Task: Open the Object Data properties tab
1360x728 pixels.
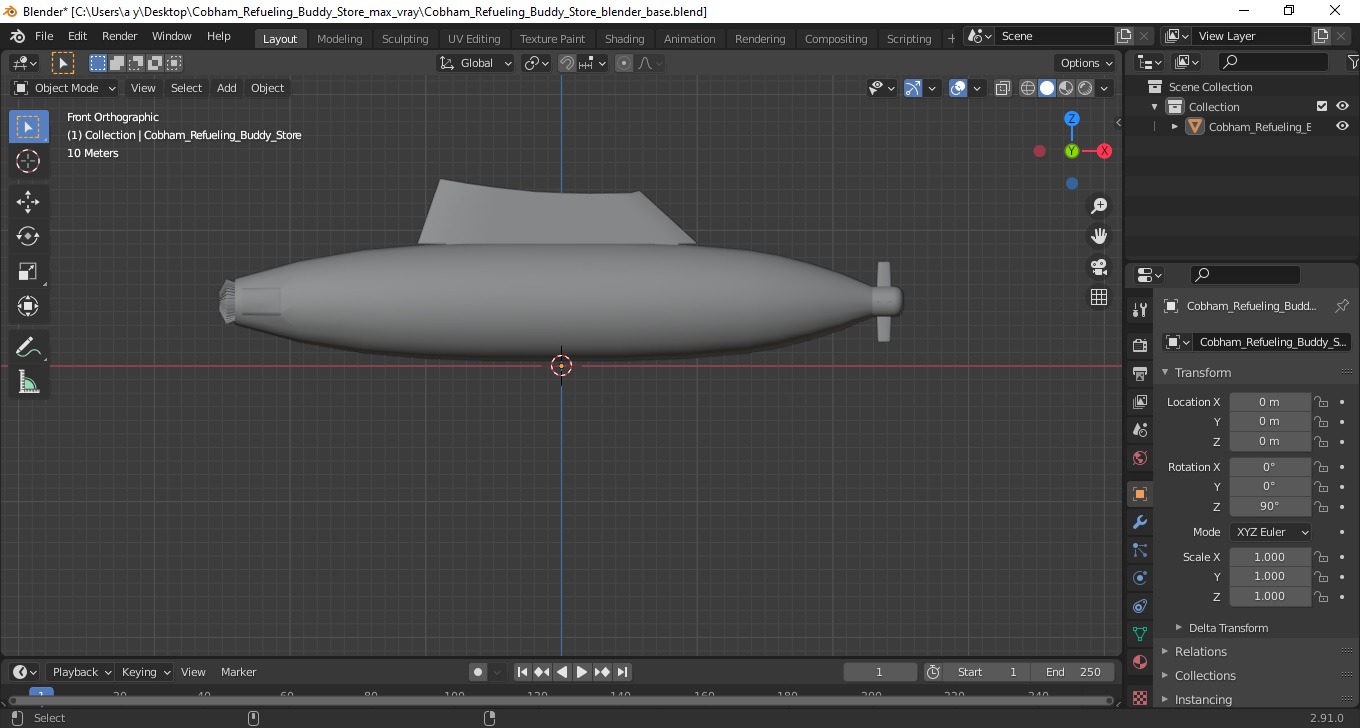Action: (x=1139, y=634)
